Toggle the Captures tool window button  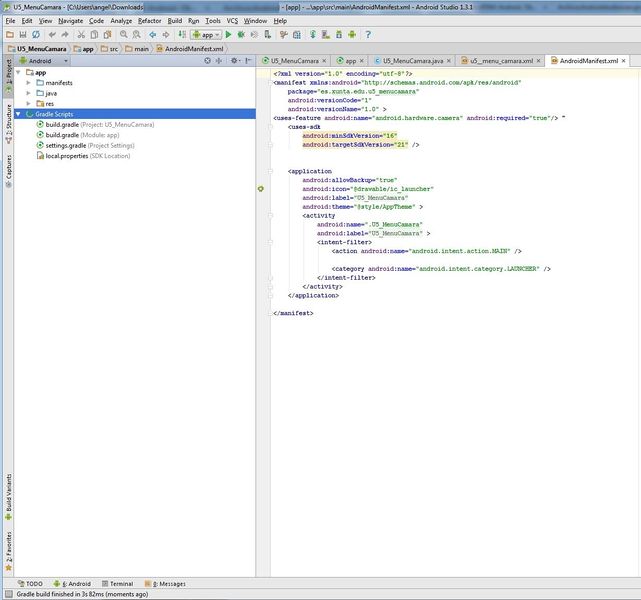pos(8,171)
